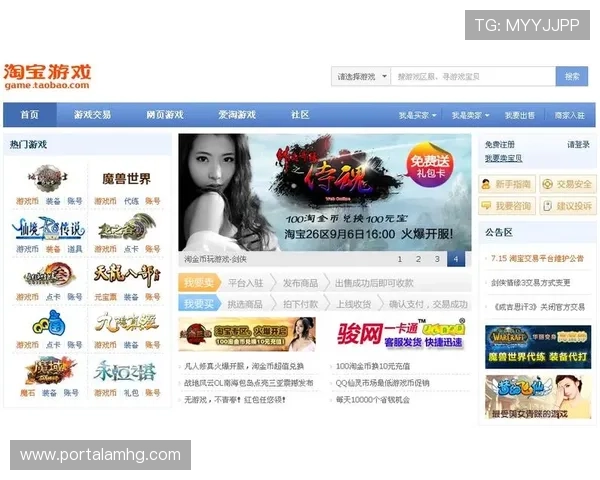Show banner slide 2
600x480 pixels.
[418, 259]
